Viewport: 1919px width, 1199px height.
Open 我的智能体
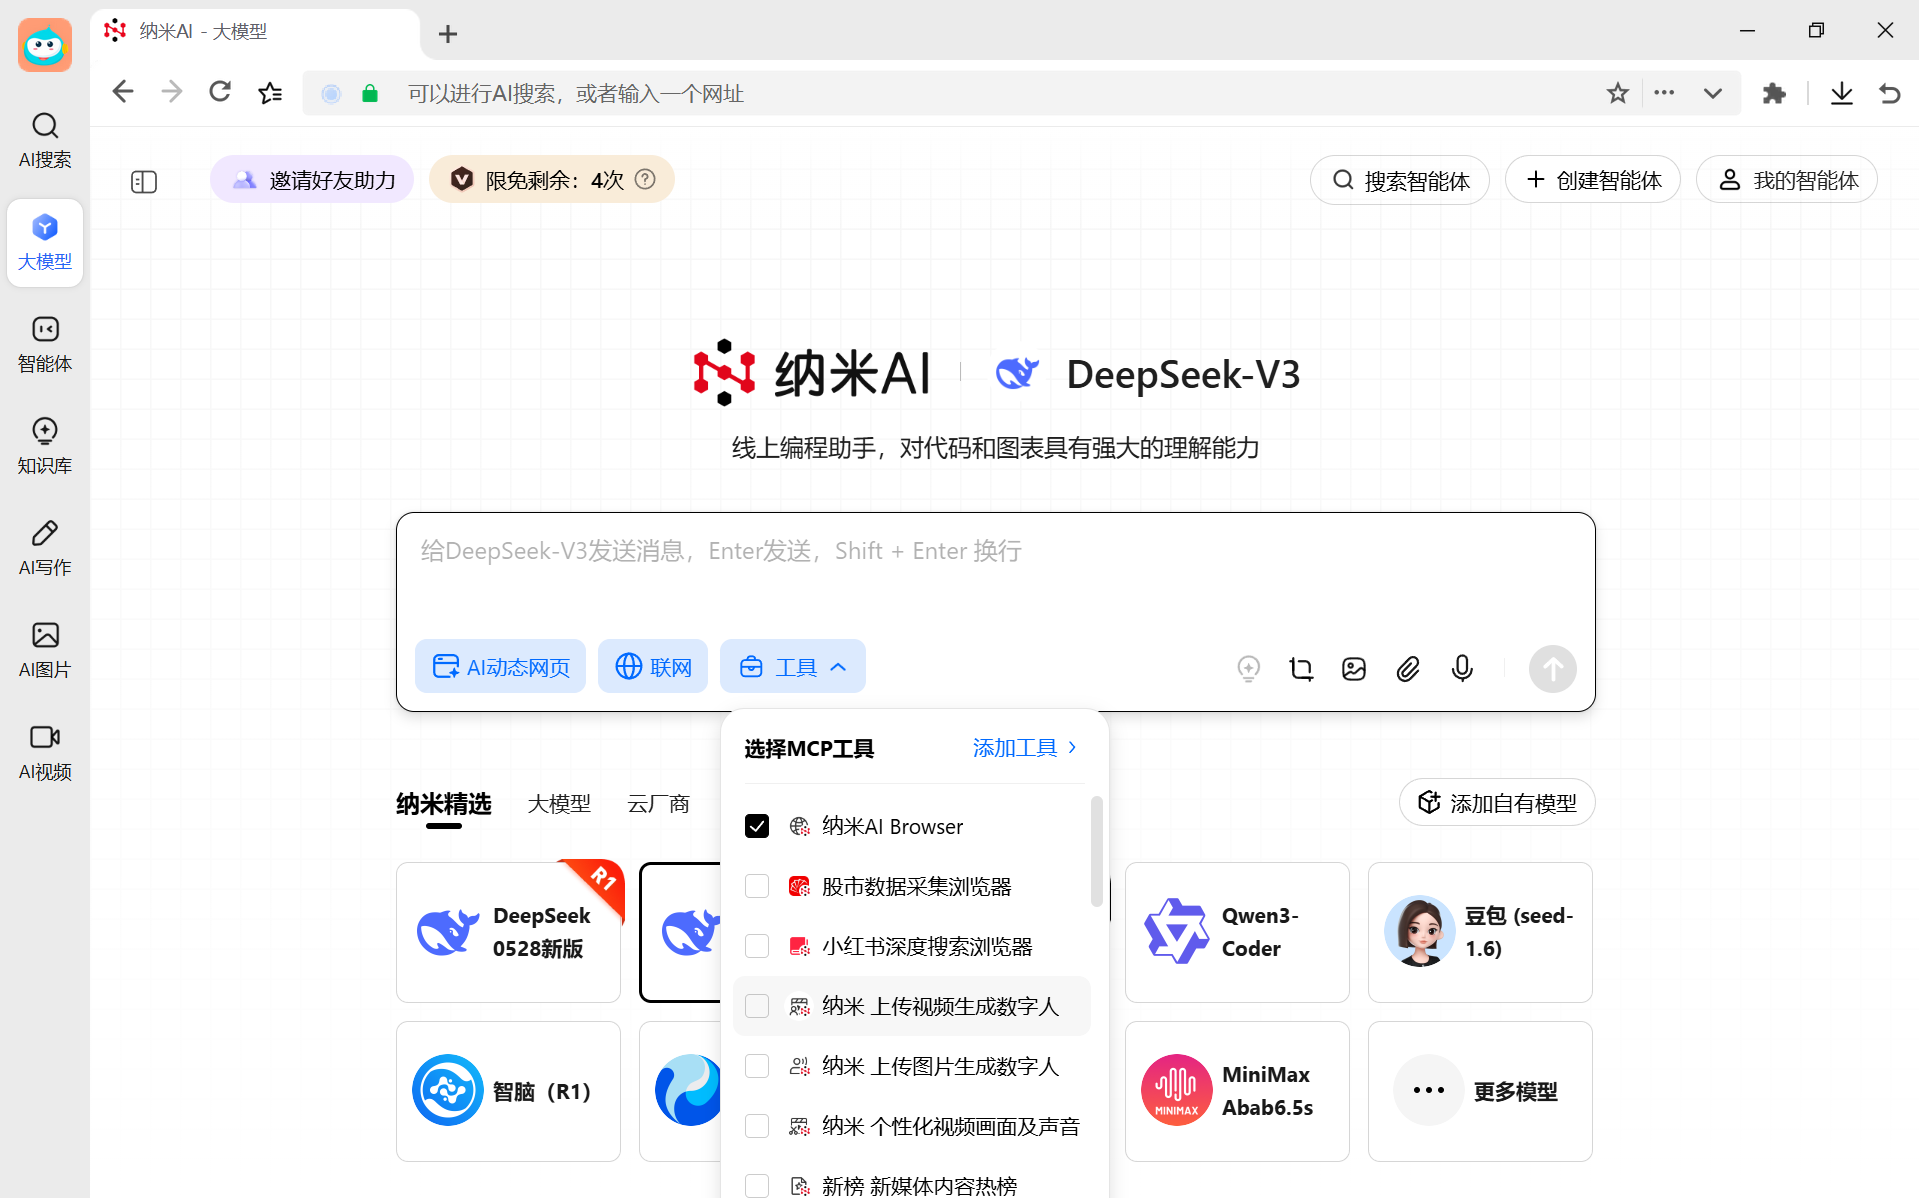click(1787, 180)
